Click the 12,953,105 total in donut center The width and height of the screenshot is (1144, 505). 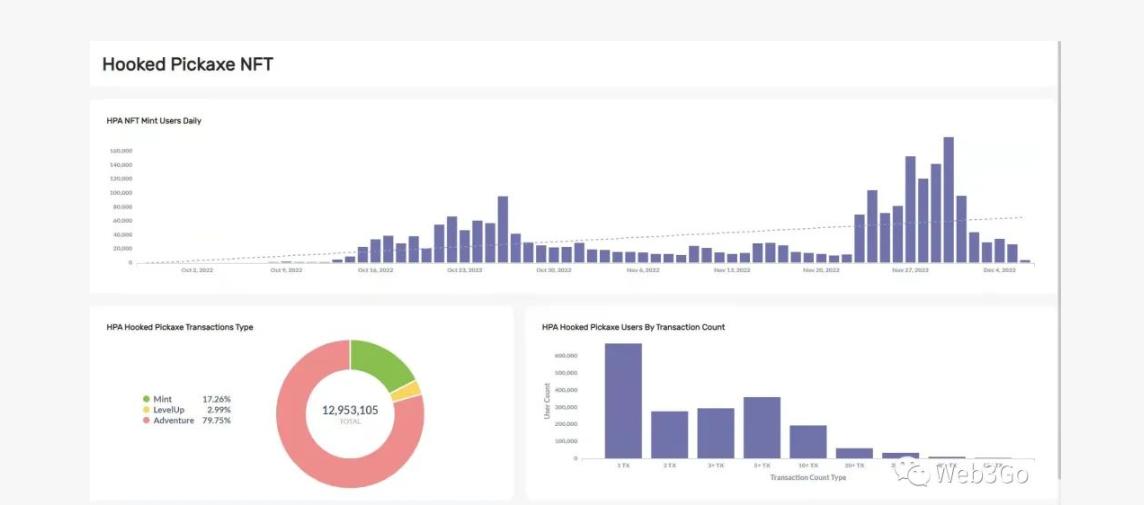point(350,410)
